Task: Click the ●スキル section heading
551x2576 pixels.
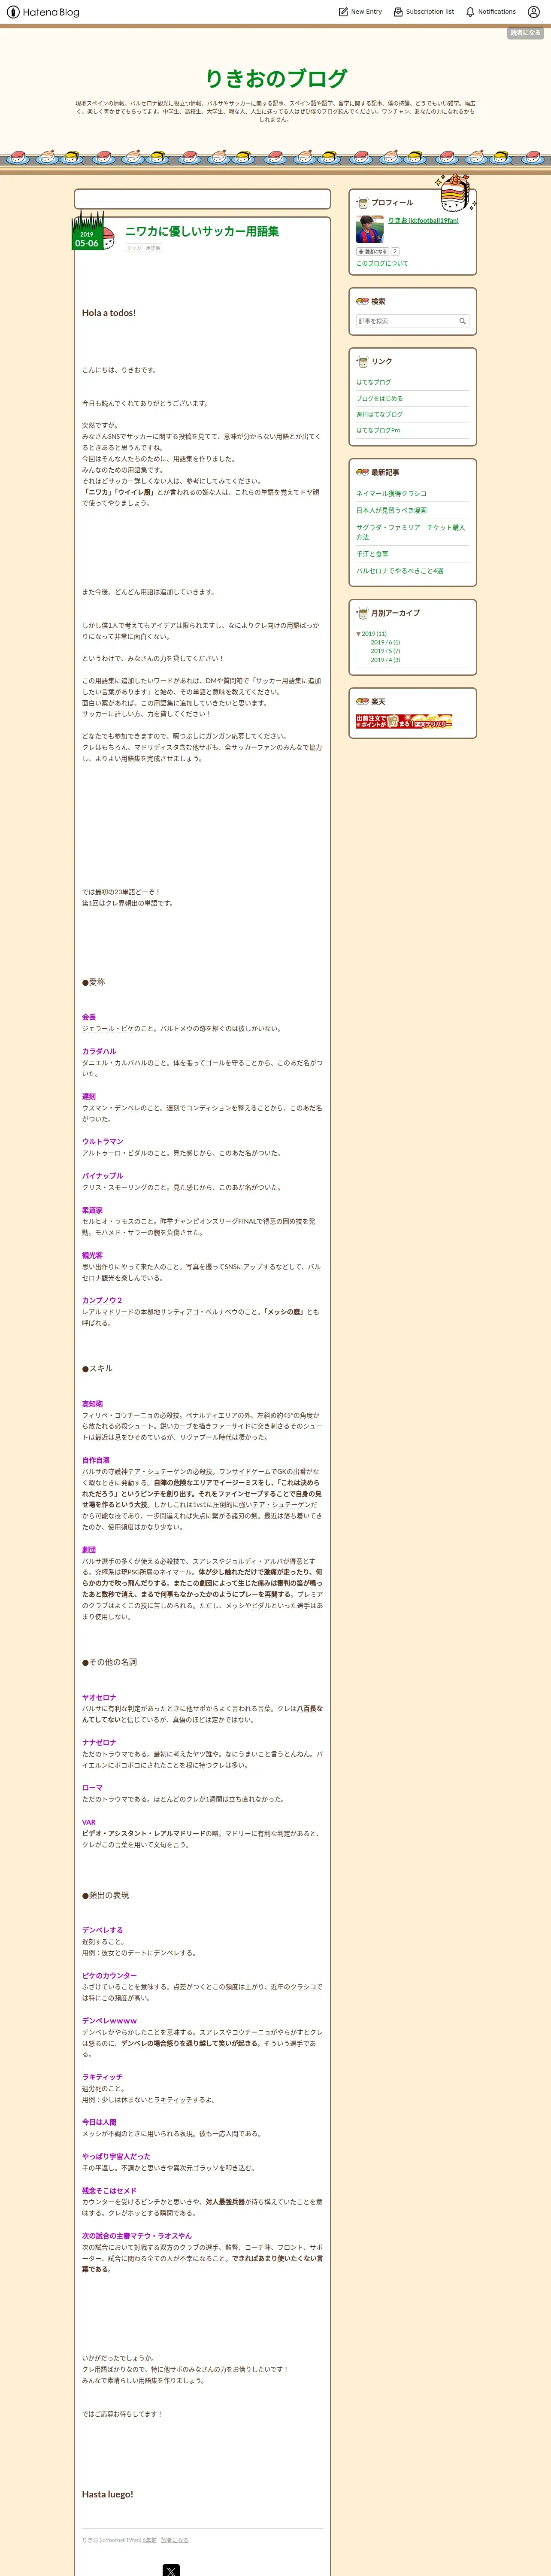Action: point(97,1368)
